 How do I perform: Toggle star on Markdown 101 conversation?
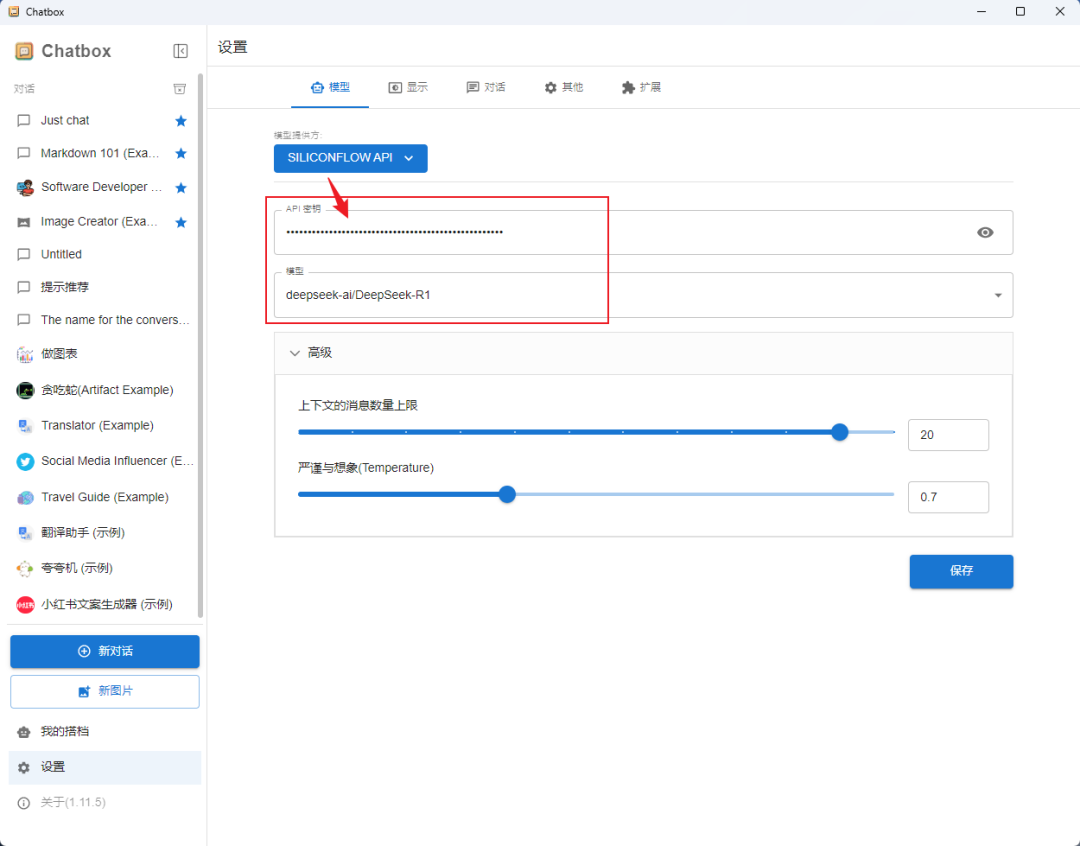[181, 153]
